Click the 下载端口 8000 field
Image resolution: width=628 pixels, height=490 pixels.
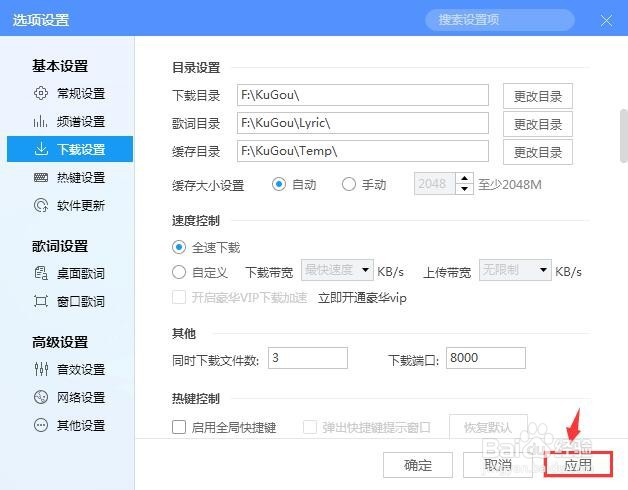(x=485, y=358)
